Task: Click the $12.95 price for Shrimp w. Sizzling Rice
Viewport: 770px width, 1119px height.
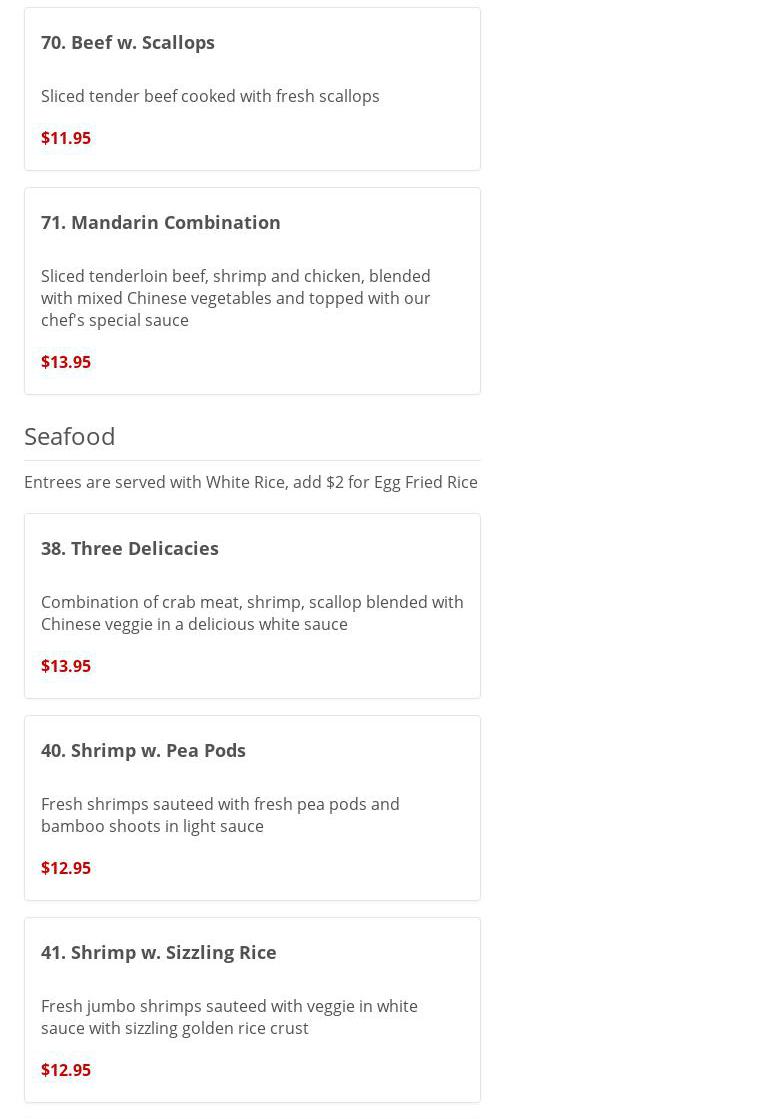Action: click(x=66, y=1070)
